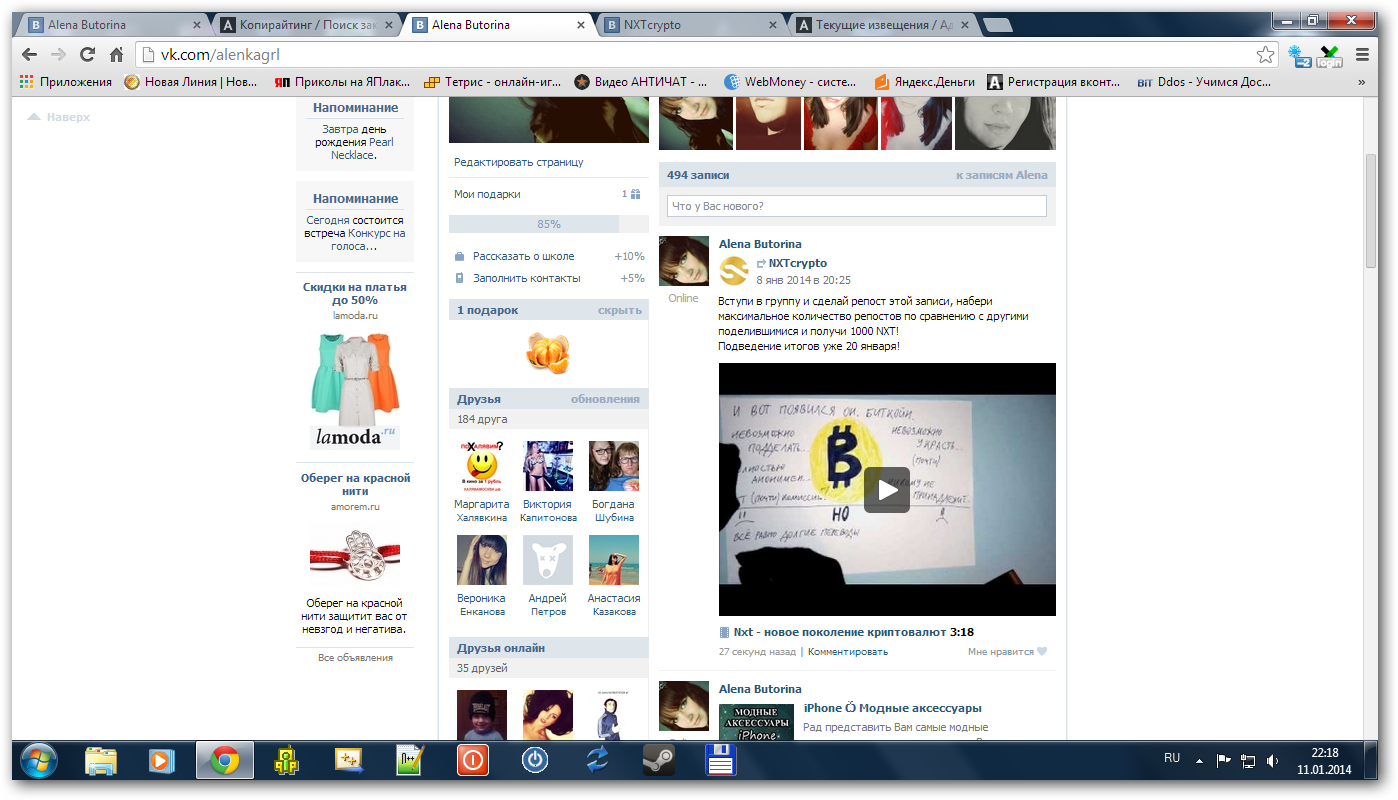
Task: Open NXTcrypto group avatar
Action: (734, 271)
